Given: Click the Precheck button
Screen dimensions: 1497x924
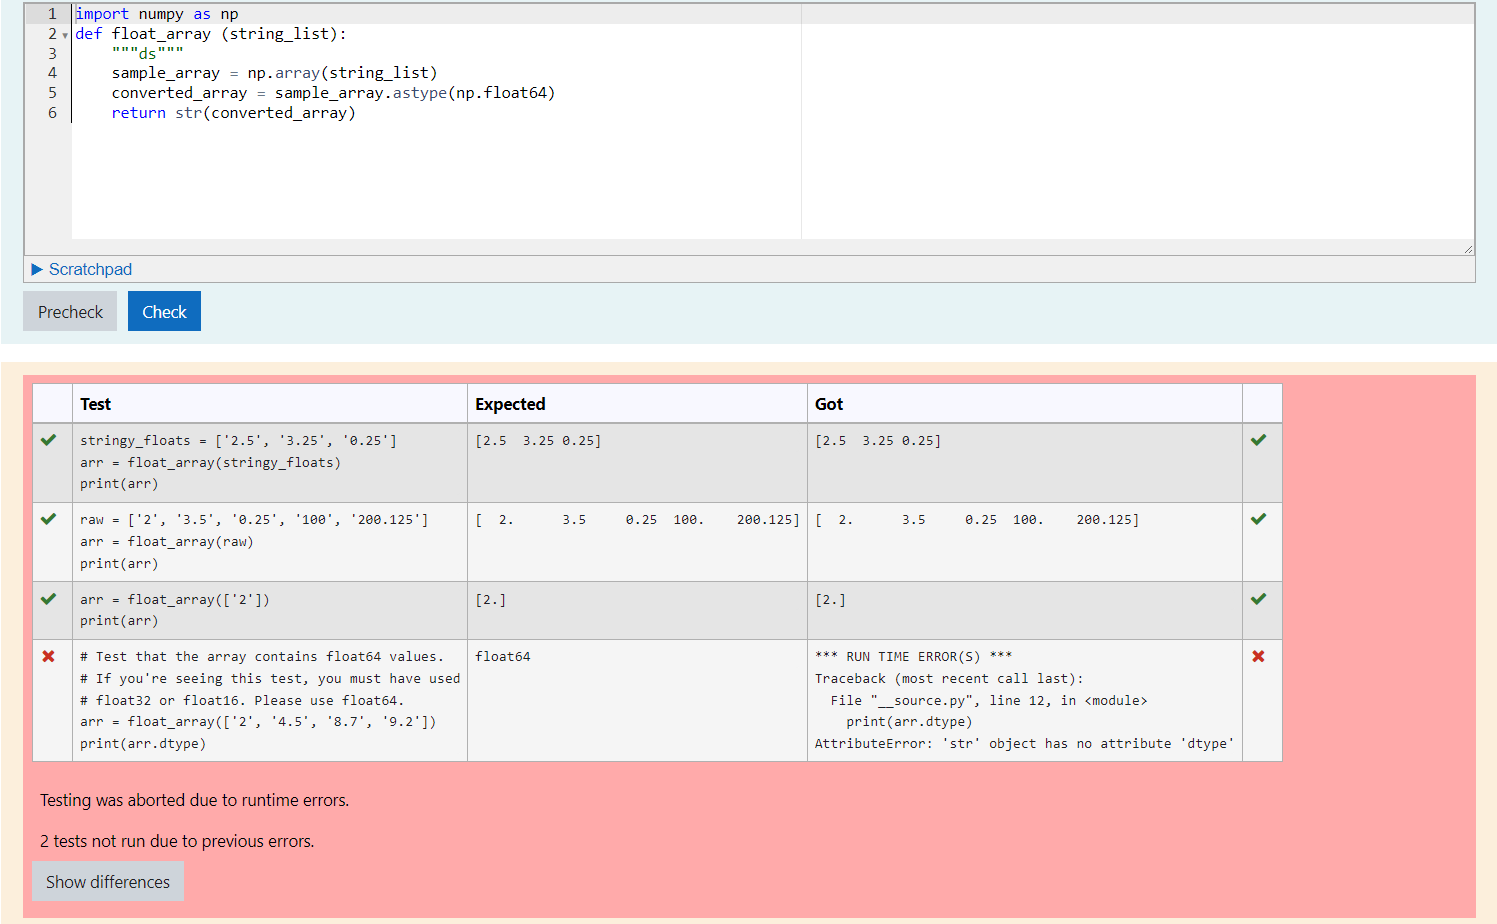Looking at the screenshot, I should 69,311.
